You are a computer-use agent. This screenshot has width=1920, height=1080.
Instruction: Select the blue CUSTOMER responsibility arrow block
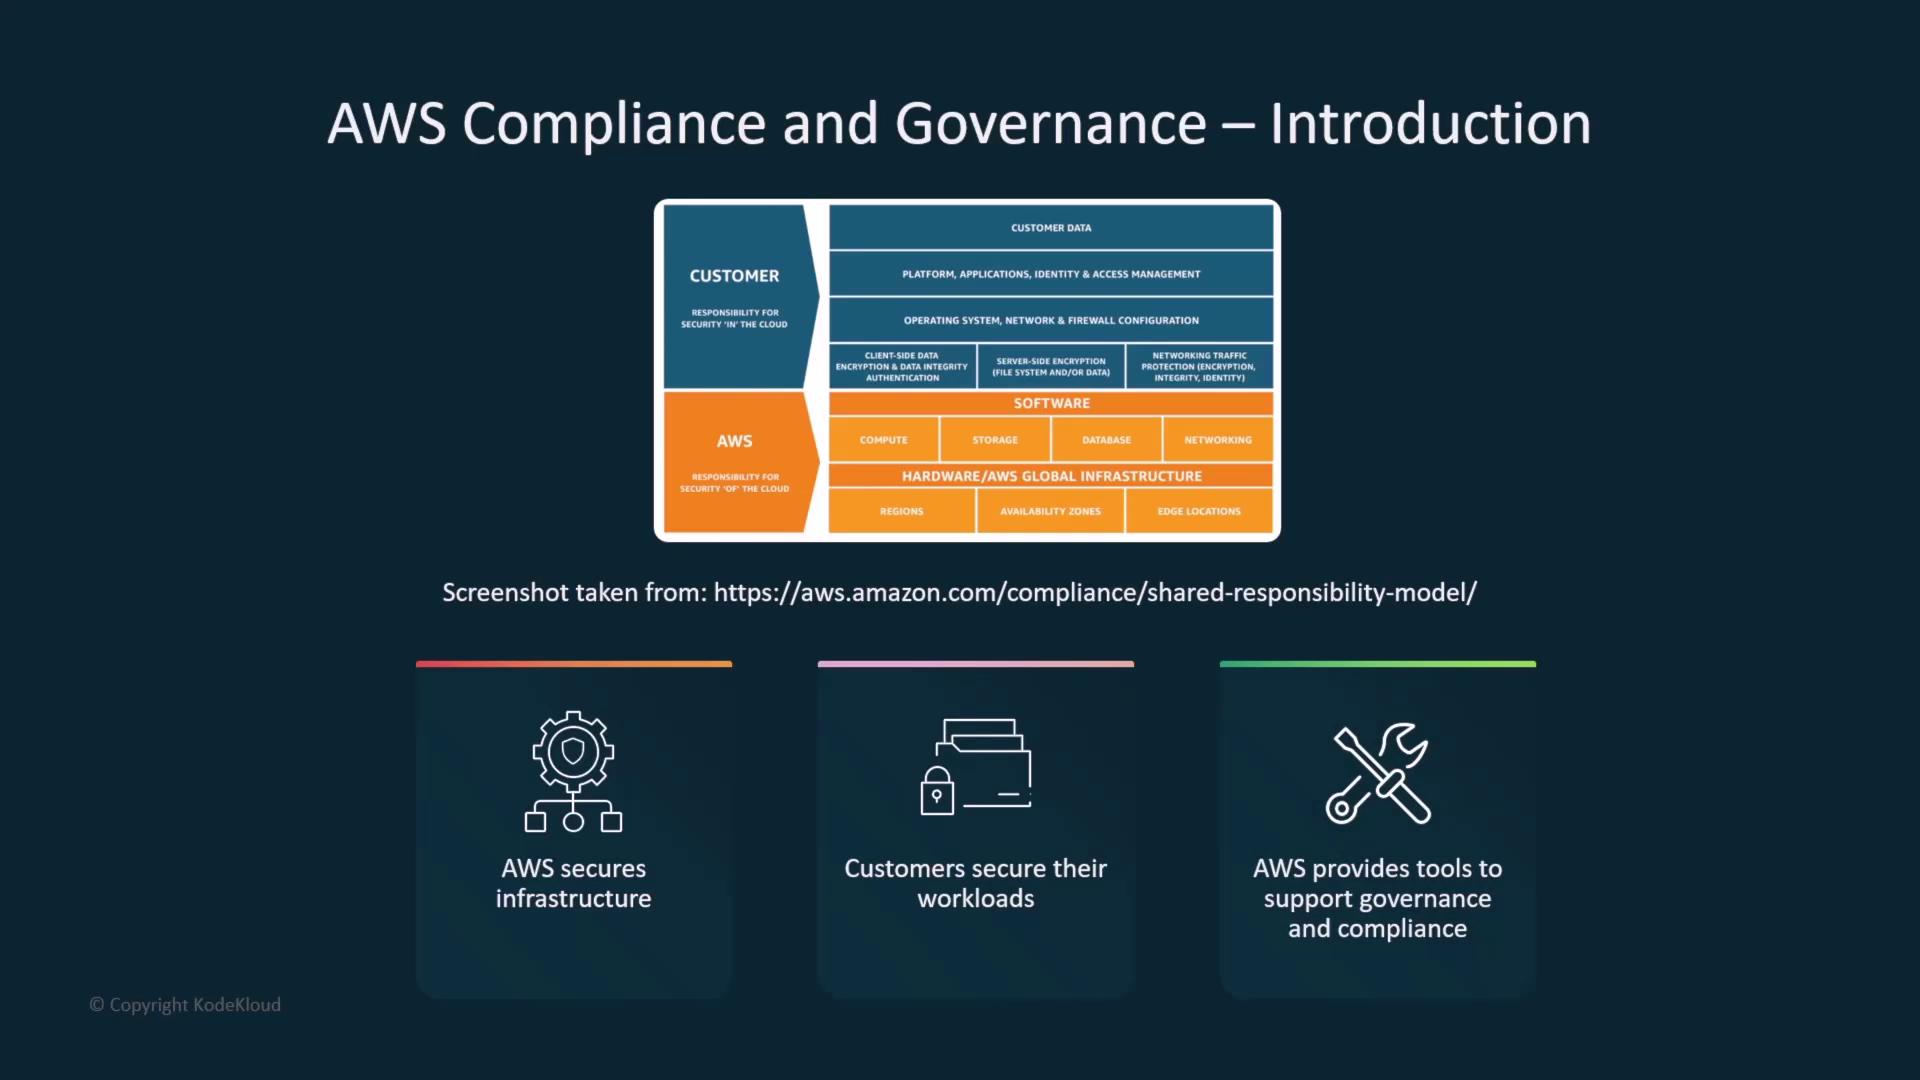pos(735,296)
